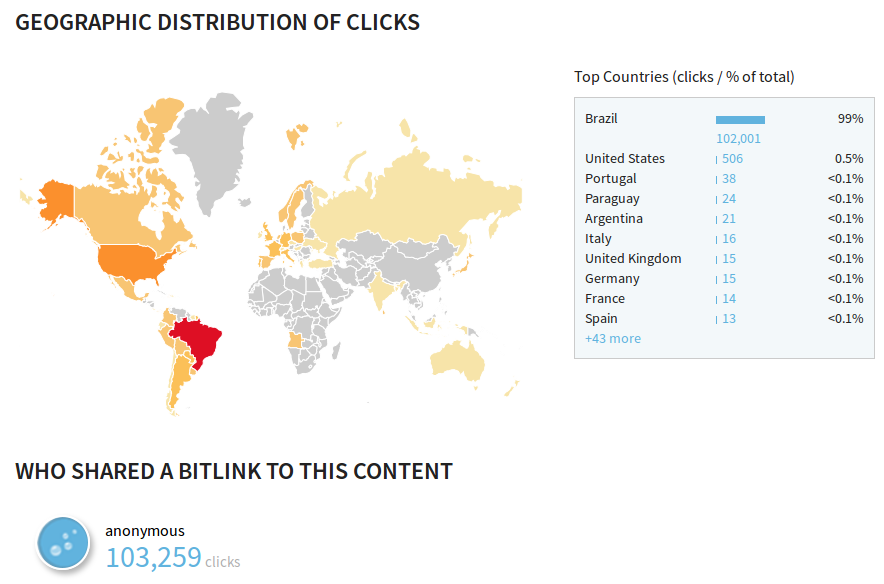Click the United Kingdom country label
This screenshot has height=584, width=884.
coord(633,259)
